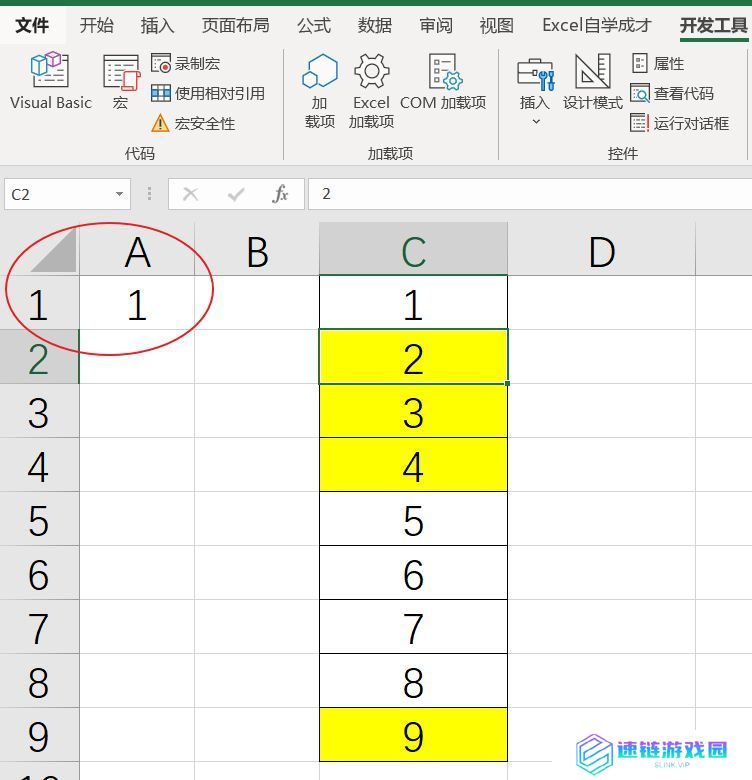Switch to the 插入 ribbon tab
The width and height of the screenshot is (752, 780).
tap(157, 25)
